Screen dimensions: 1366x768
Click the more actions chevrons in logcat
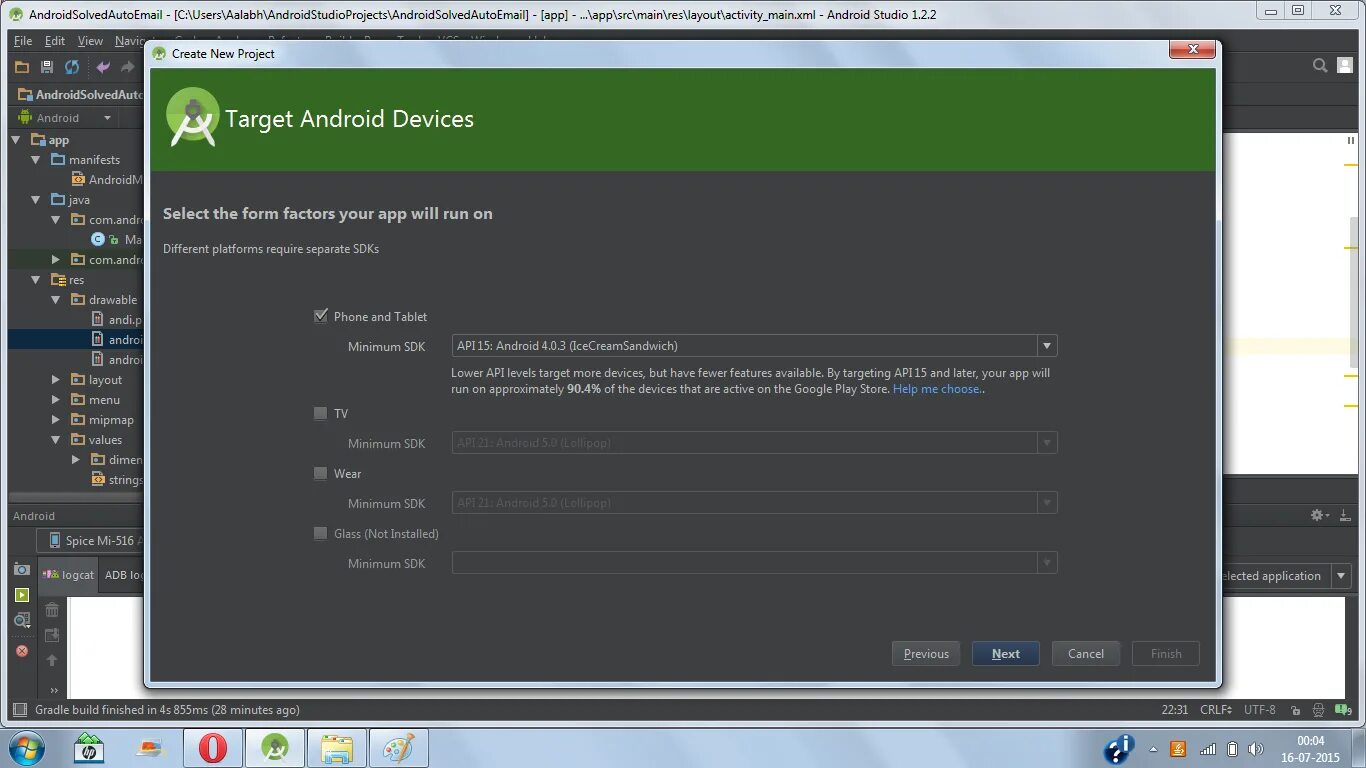53,689
